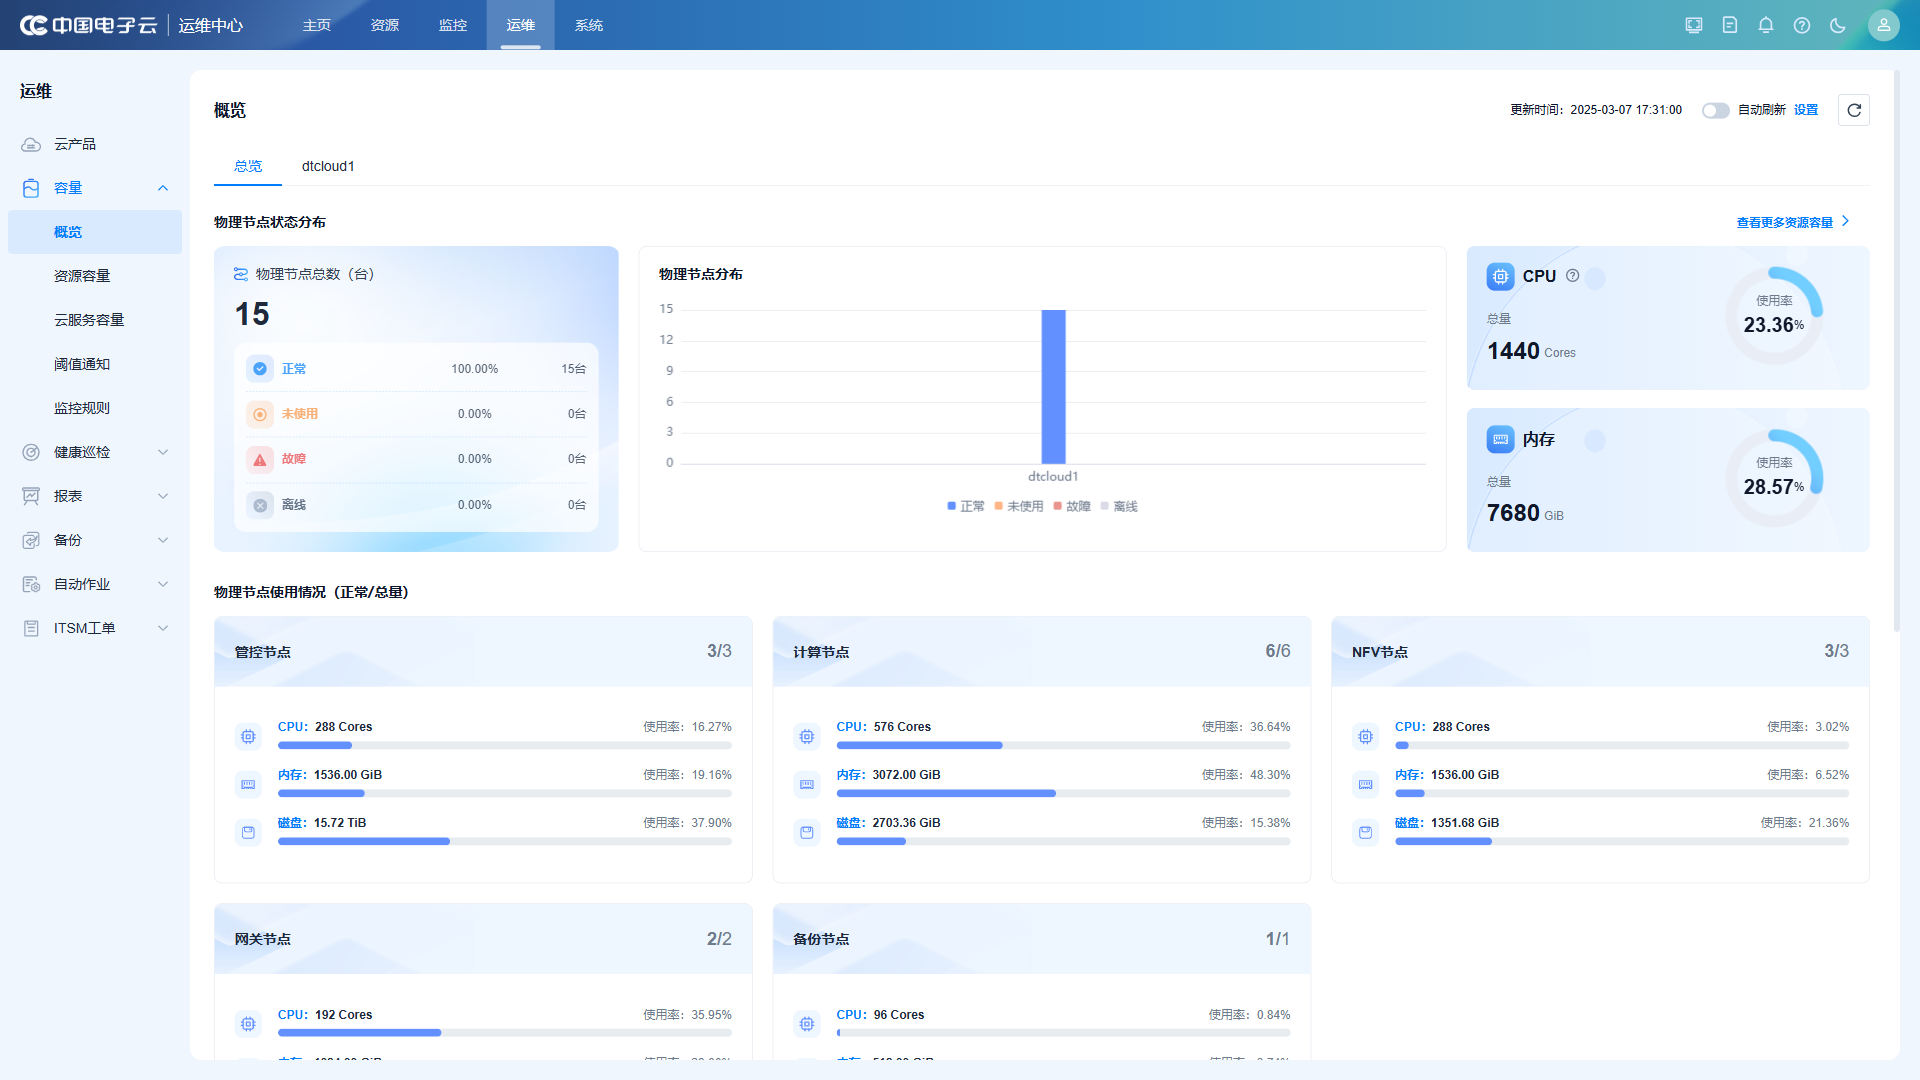
Task: Click the 自动作业 sidebar icon
Action: (x=31, y=584)
